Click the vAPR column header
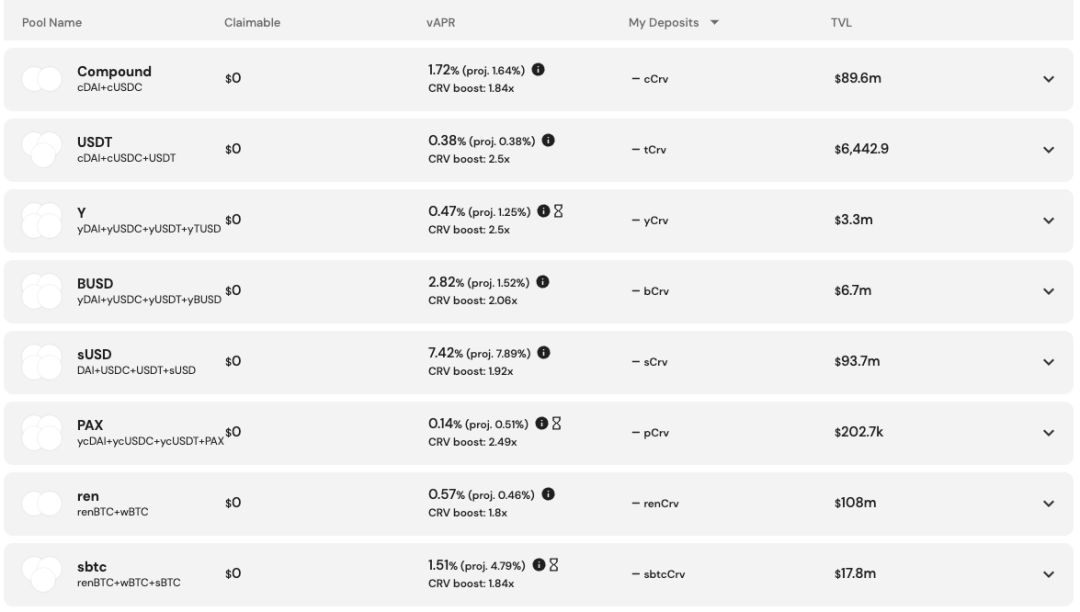This screenshot has width=1080, height=612. click(441, 23)
